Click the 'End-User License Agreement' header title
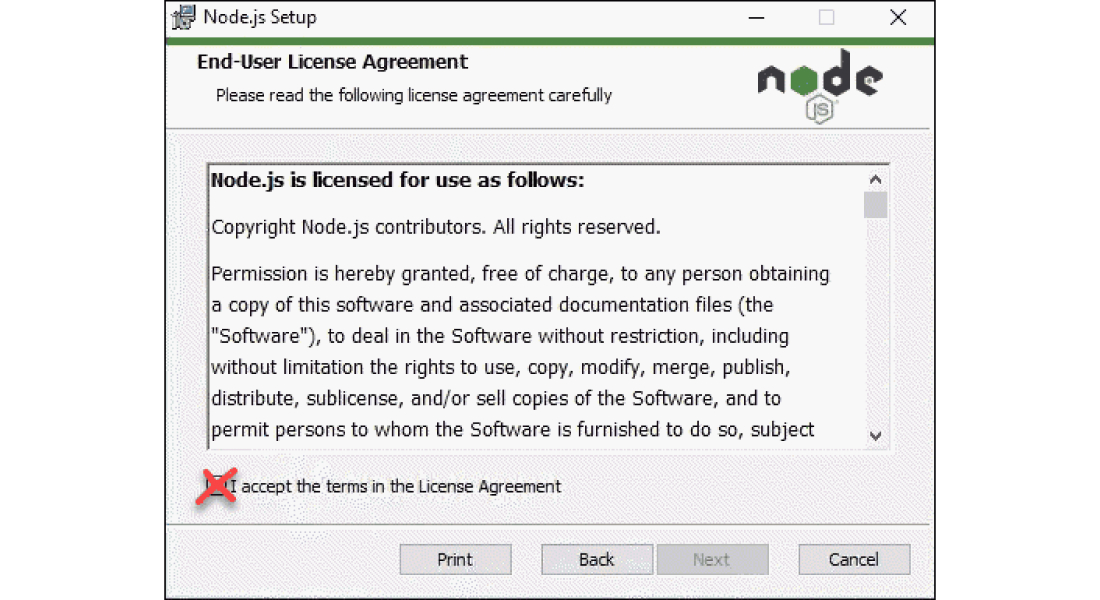Image resolution: width=1100 pixels, height=600 pixels. click(332, 62)
